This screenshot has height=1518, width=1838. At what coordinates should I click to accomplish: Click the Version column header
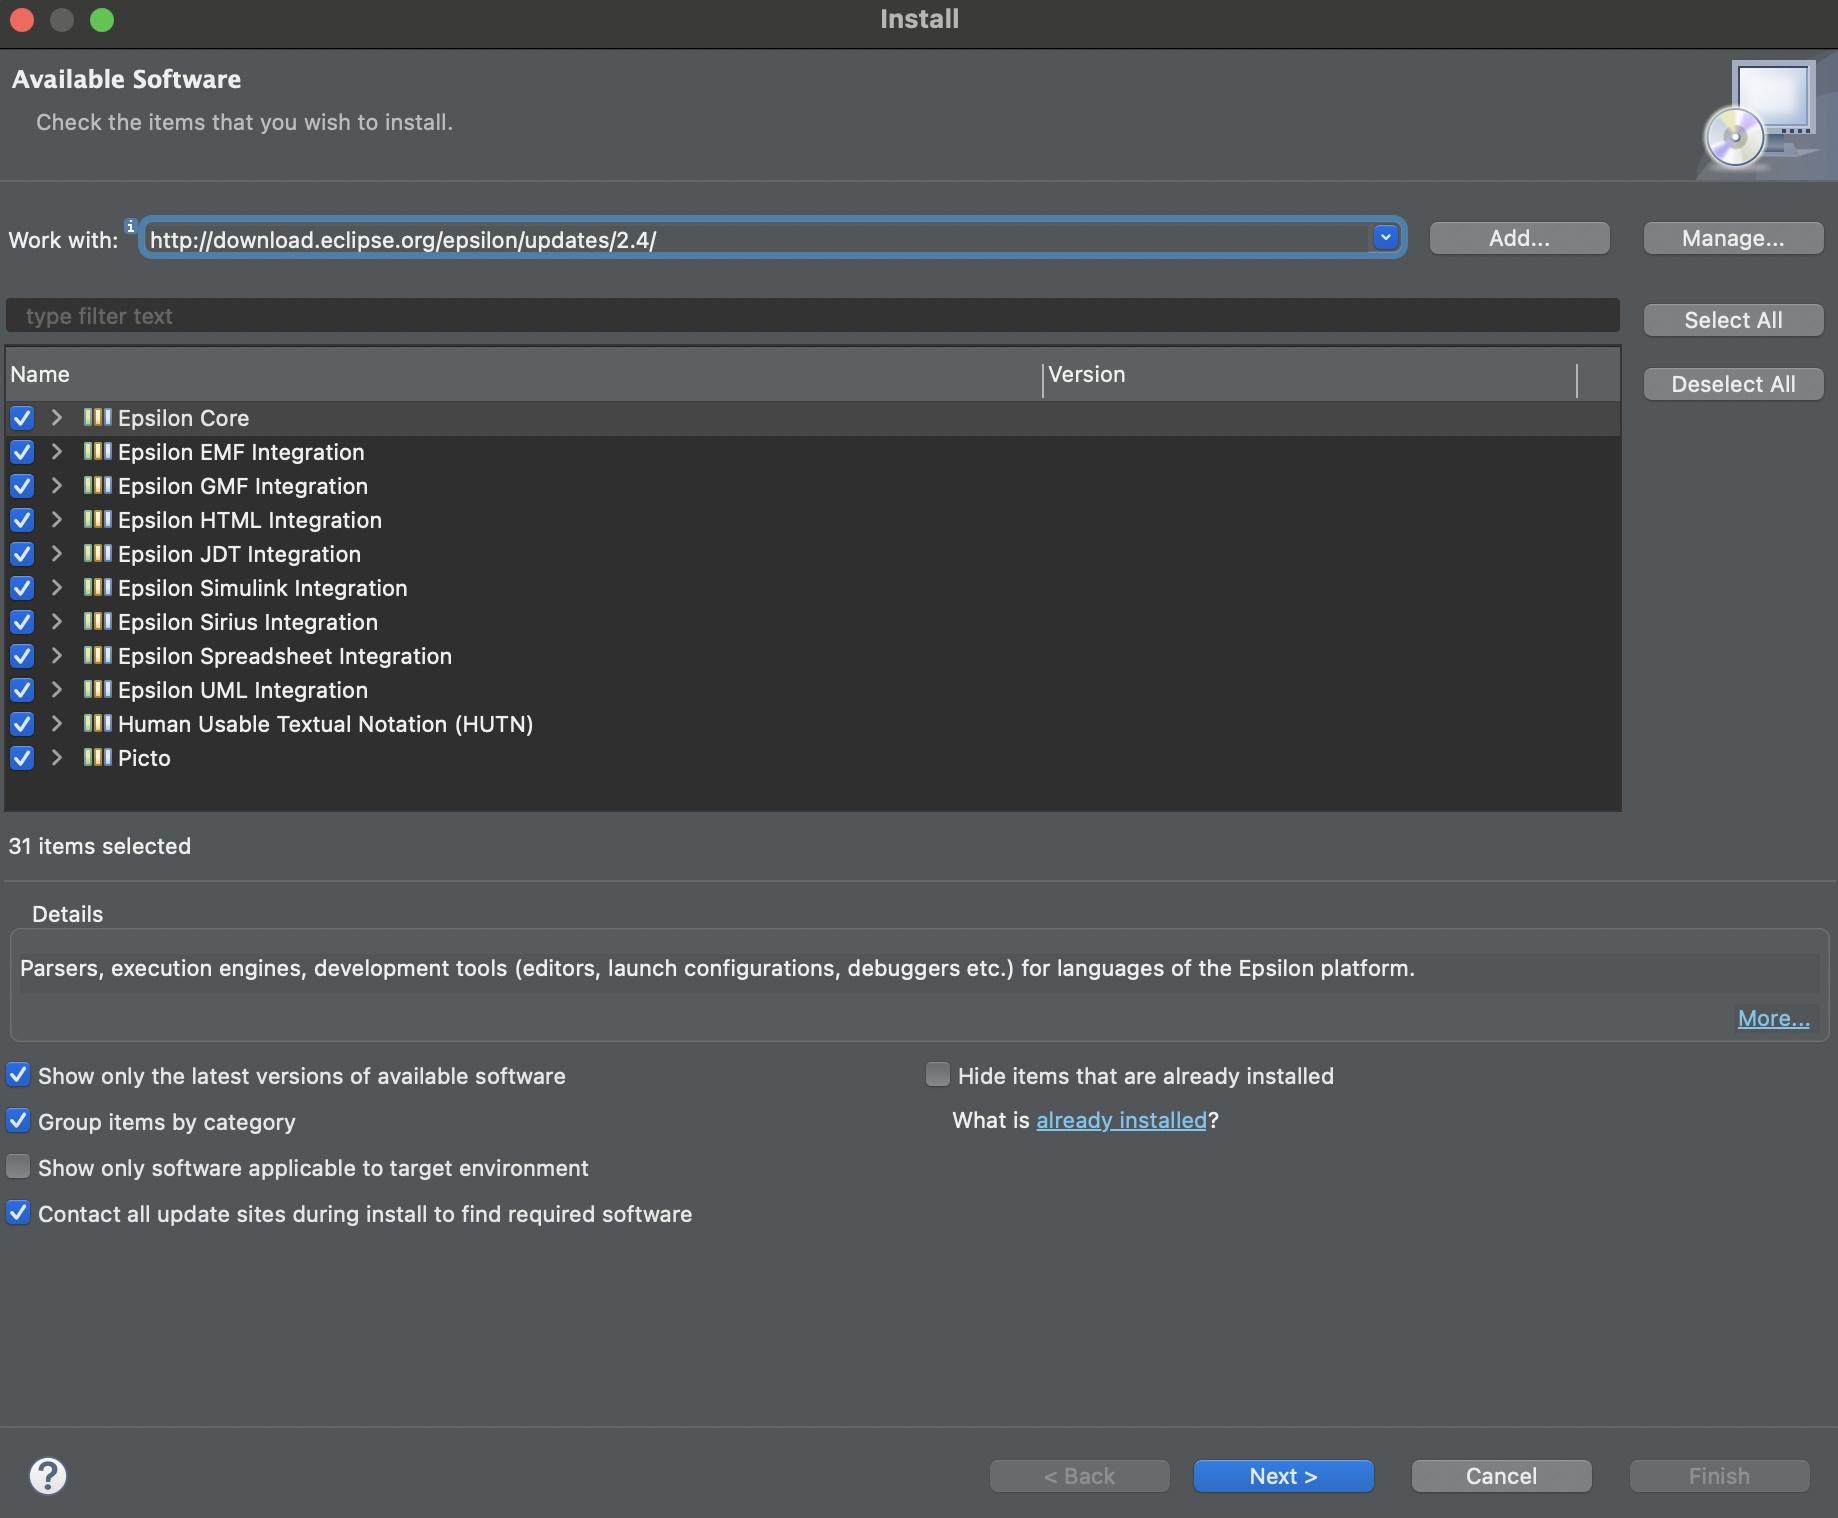tap(1309, 374)
